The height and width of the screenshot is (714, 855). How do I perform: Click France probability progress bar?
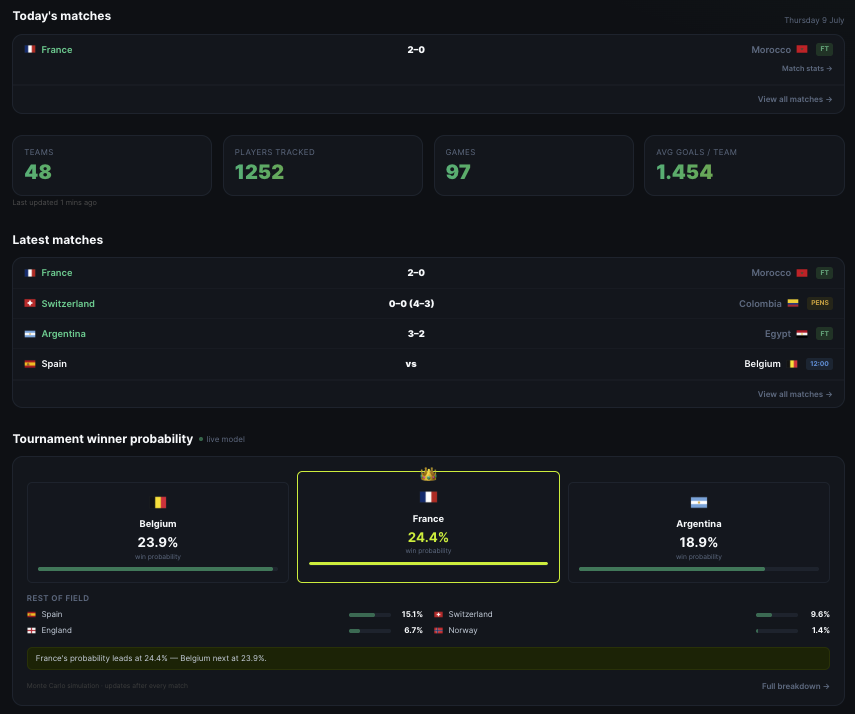428,563
